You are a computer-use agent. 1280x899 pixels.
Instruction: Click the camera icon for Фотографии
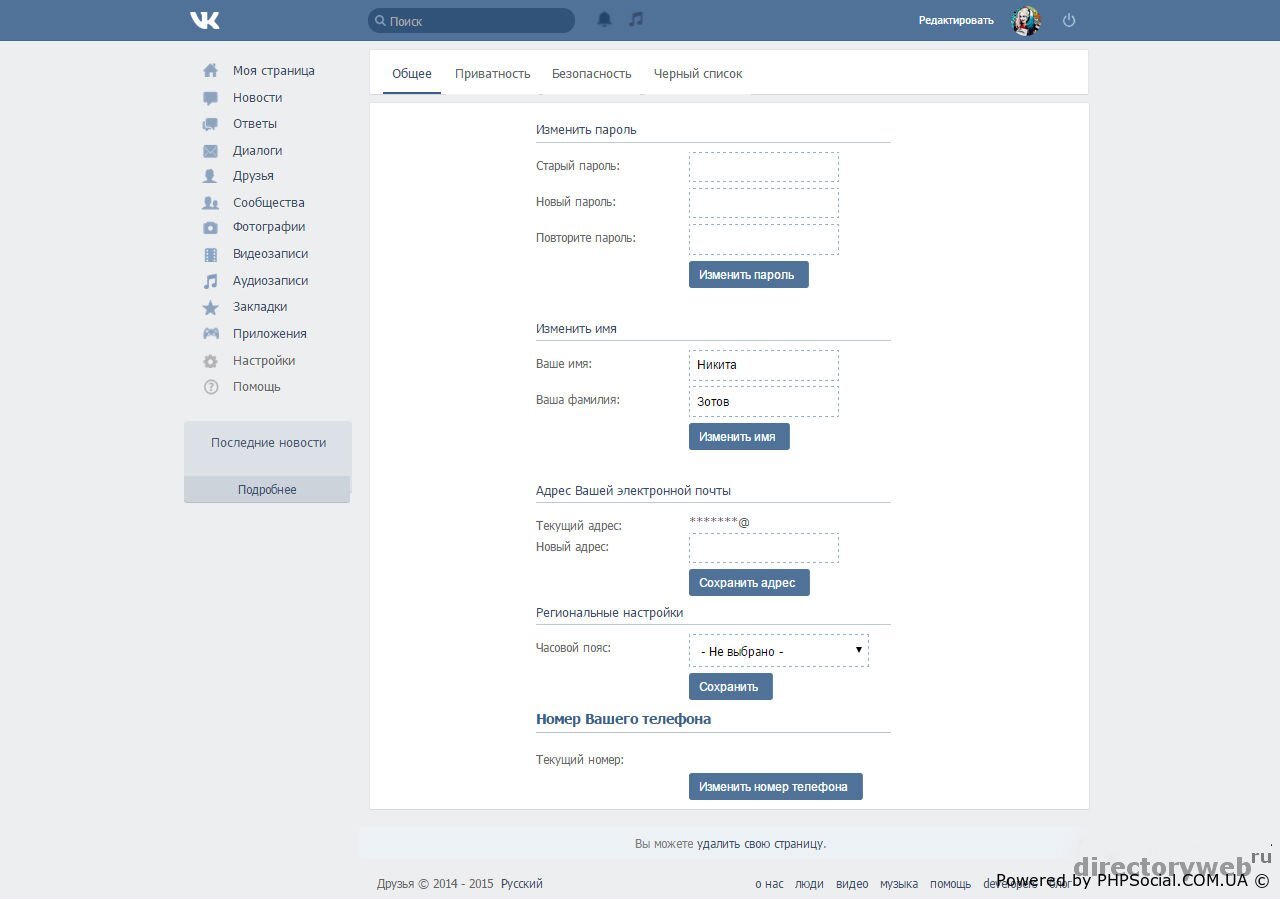210,228
